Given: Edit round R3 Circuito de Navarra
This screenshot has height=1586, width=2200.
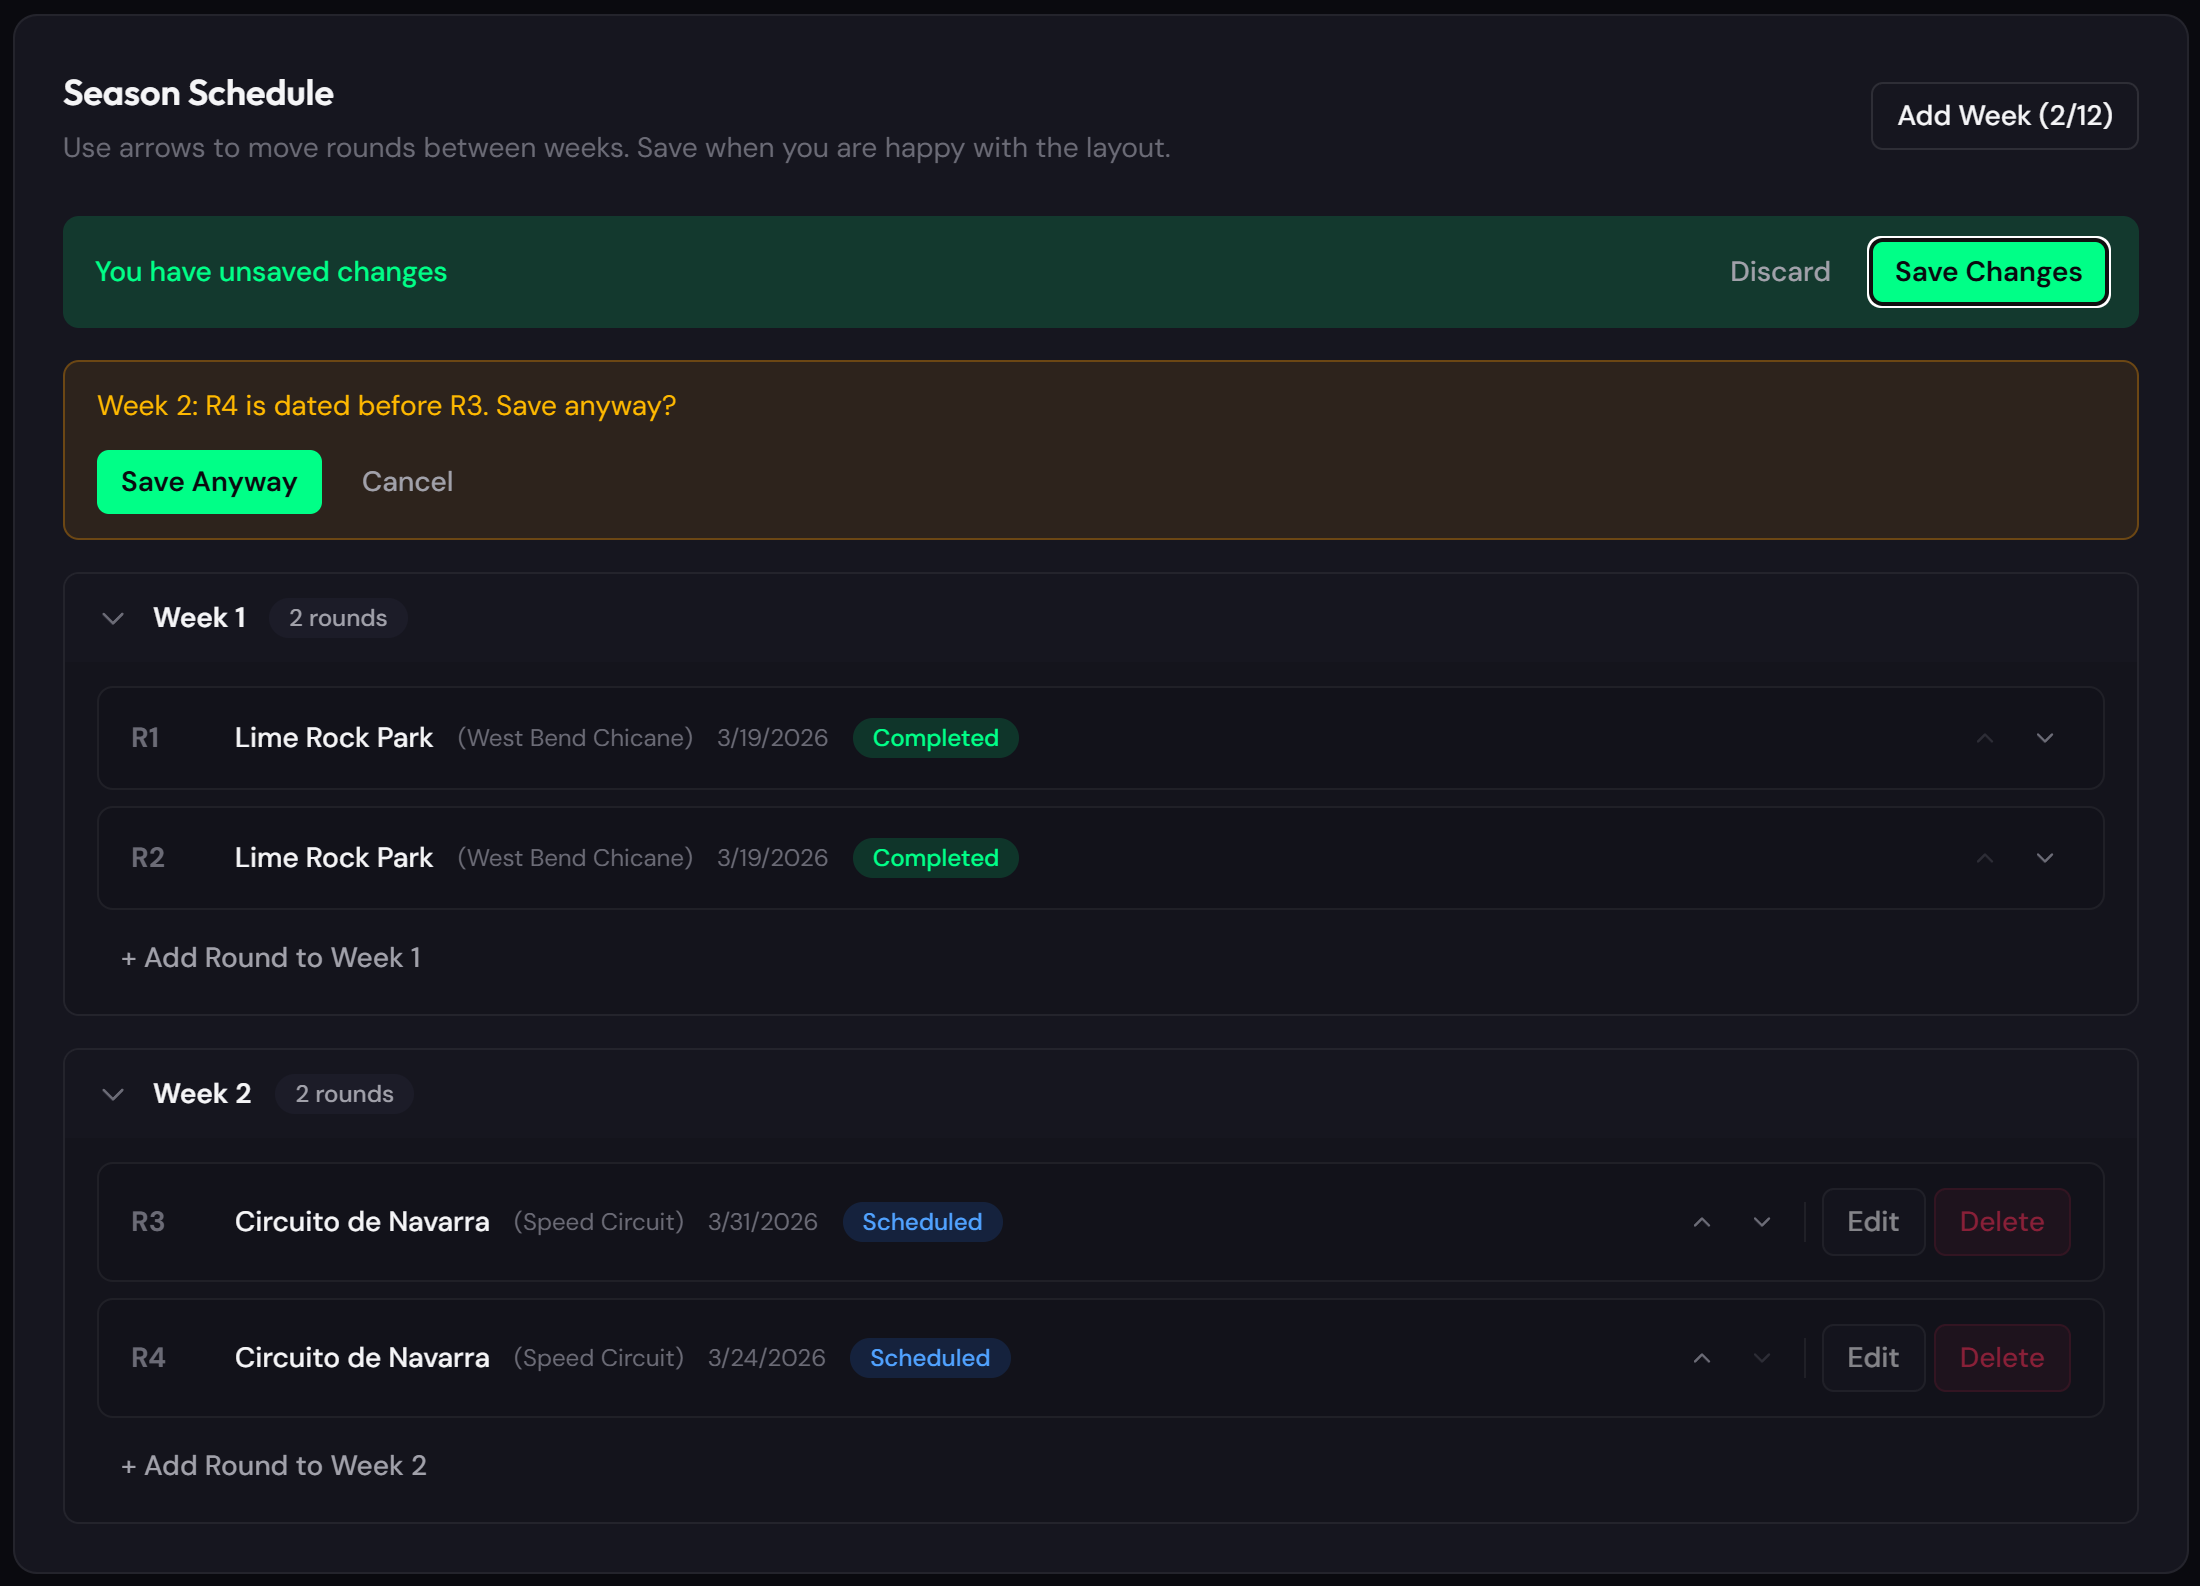Looking at the screenshot, I should click(1872, 1222).
